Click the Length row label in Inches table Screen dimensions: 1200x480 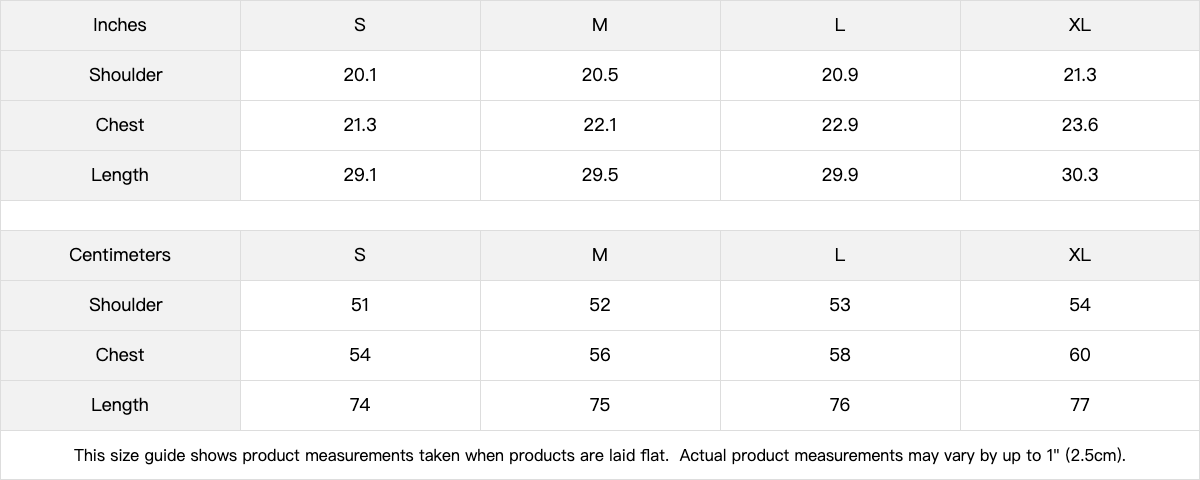point(120,175)
